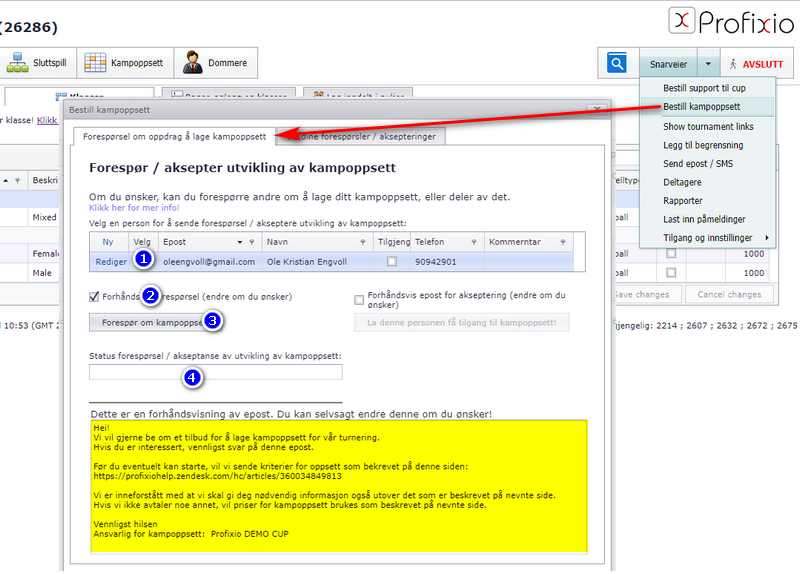Viewport: 800px width, 574px height.
Task: Toggle Tilgjeng checkbox for Ole Kristian Engvoll
Action: (x=392, y=261)
